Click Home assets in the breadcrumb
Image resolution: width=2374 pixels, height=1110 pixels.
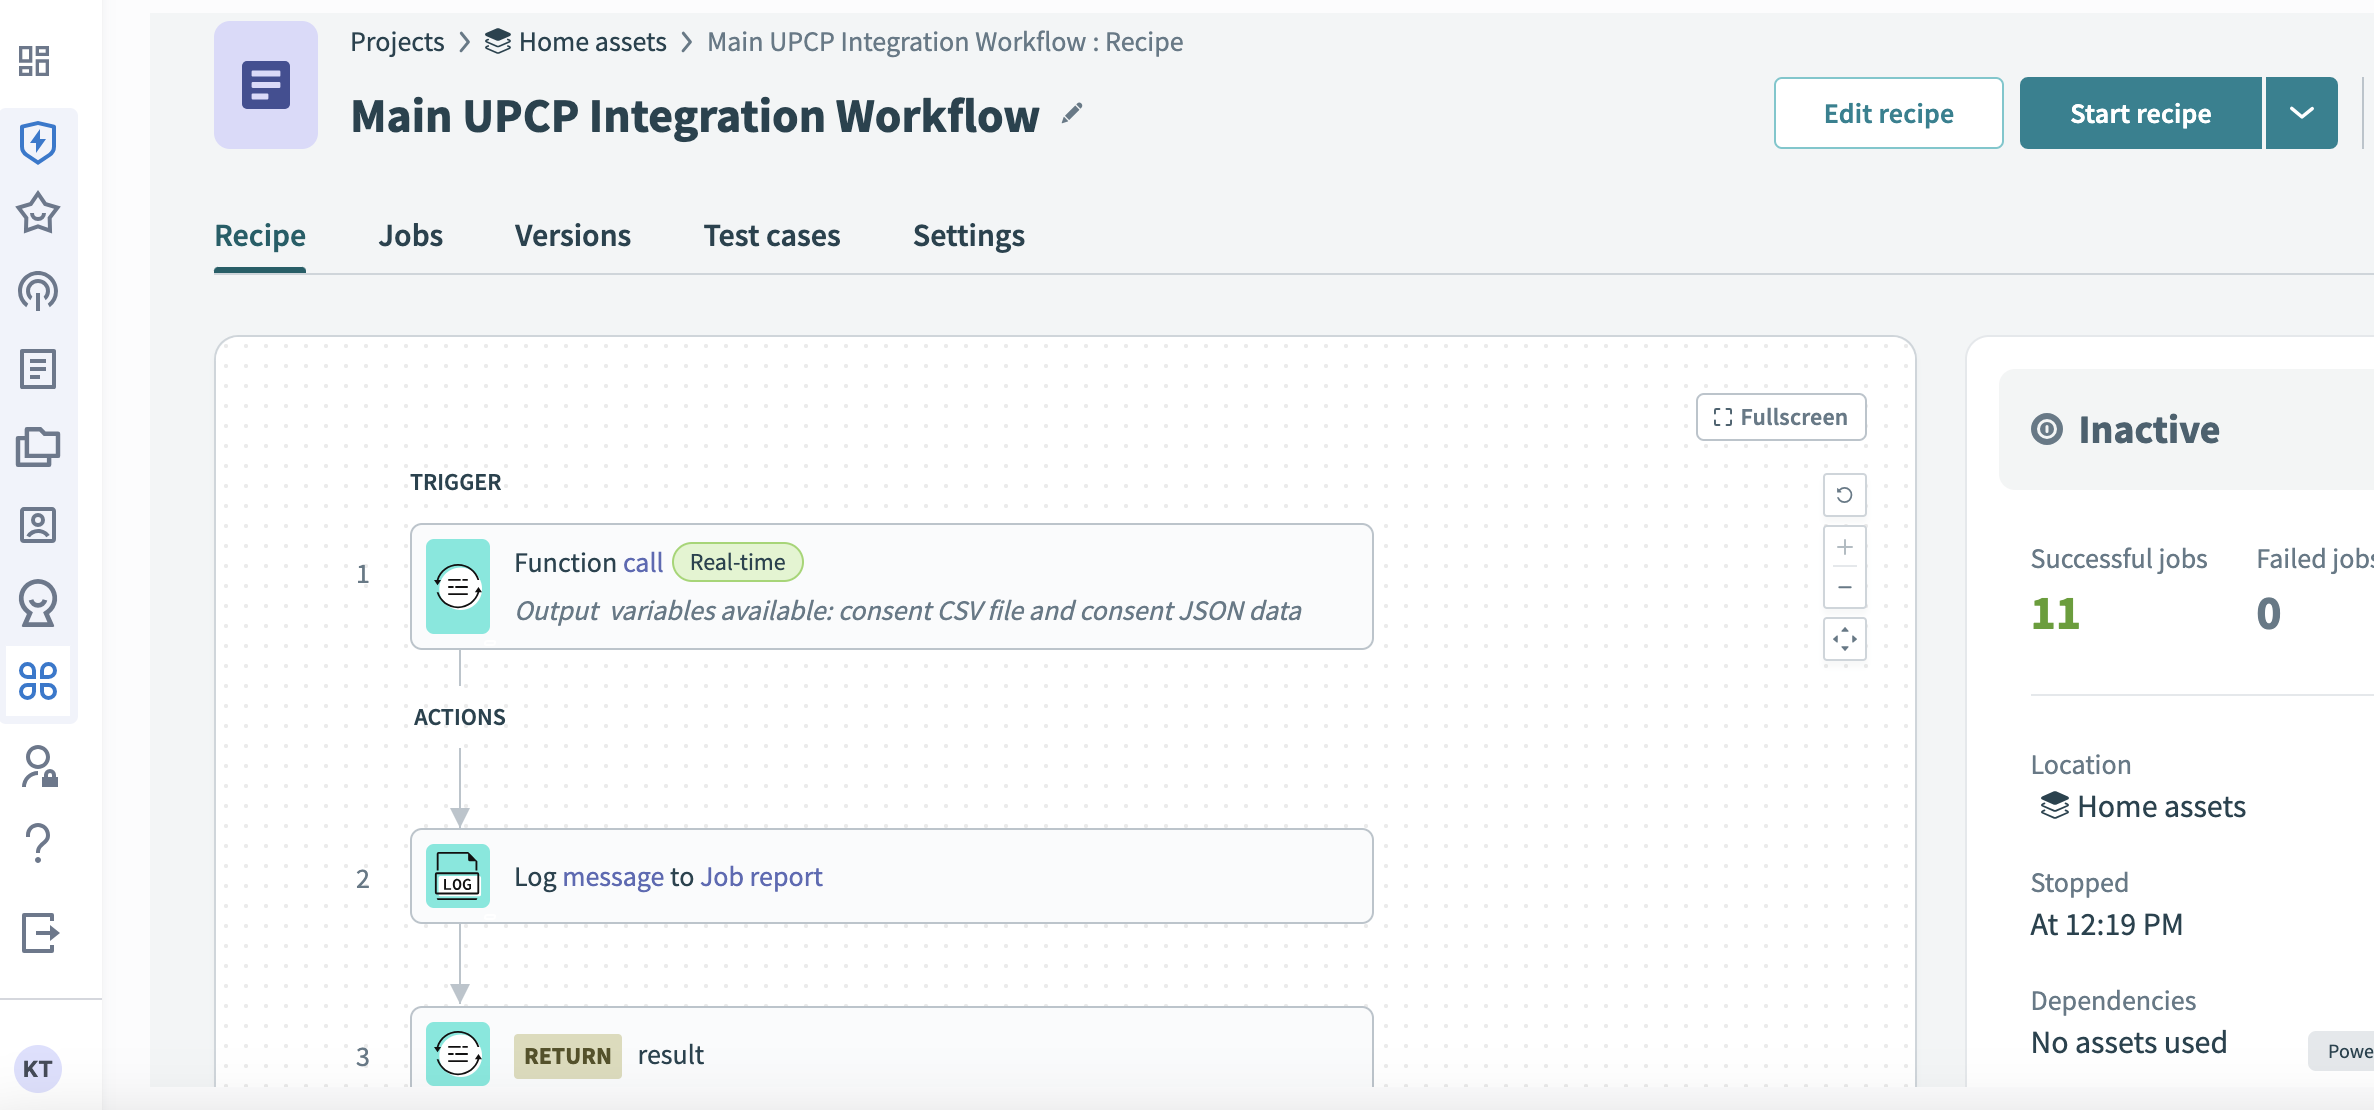(x=592, y=42)
